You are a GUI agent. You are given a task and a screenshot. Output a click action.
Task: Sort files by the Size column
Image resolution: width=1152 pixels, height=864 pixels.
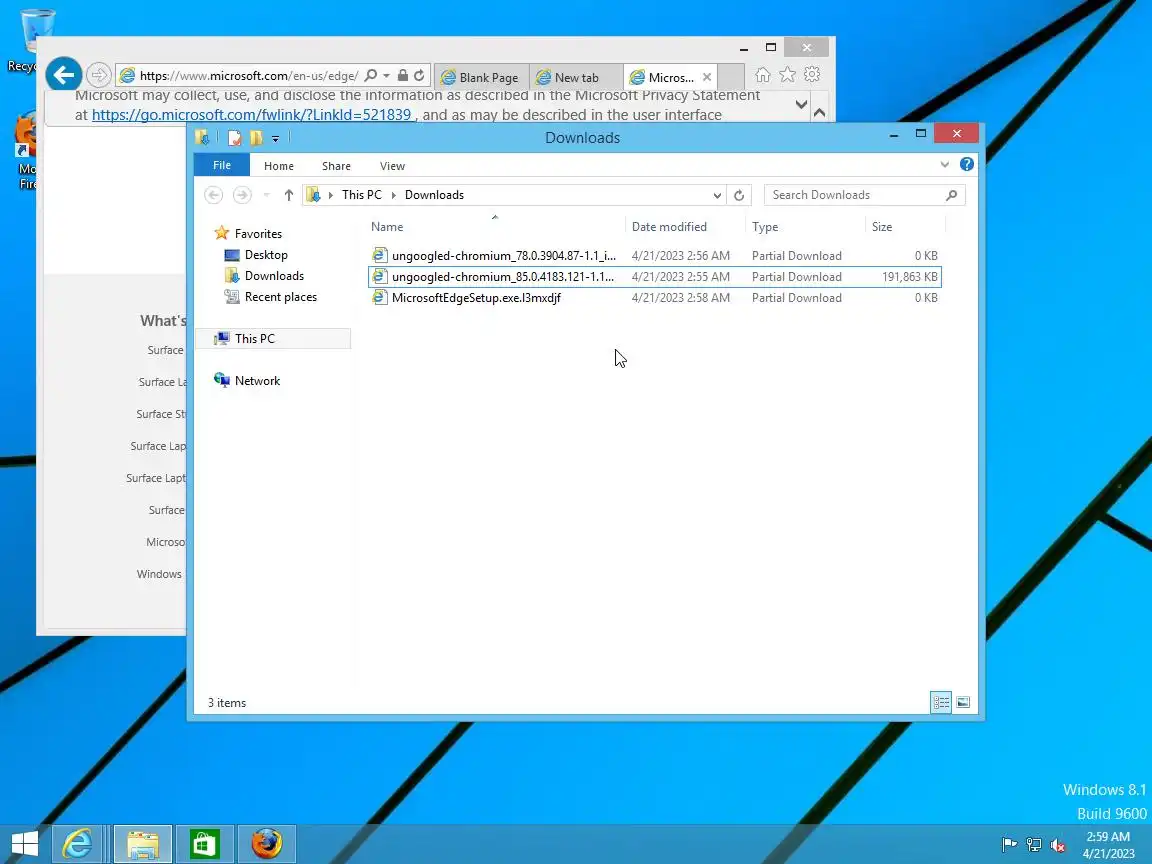pyautogui.click(x=905, y=227)
